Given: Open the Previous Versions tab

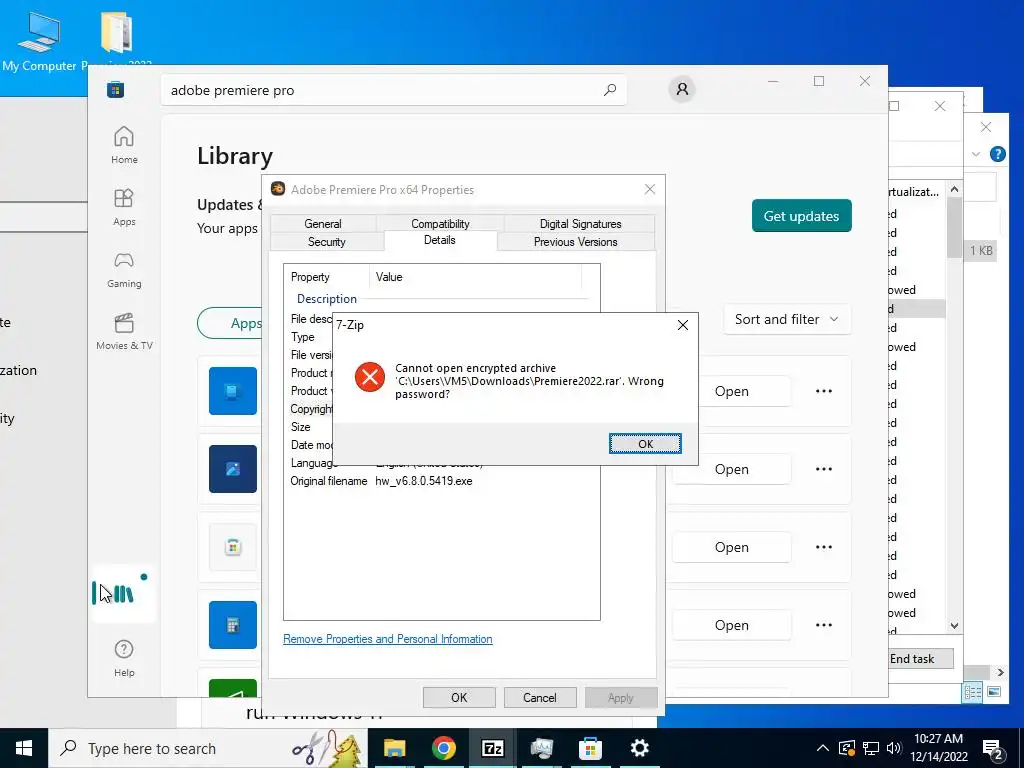Looking at the screenshot, I should [x=575, y=242].
